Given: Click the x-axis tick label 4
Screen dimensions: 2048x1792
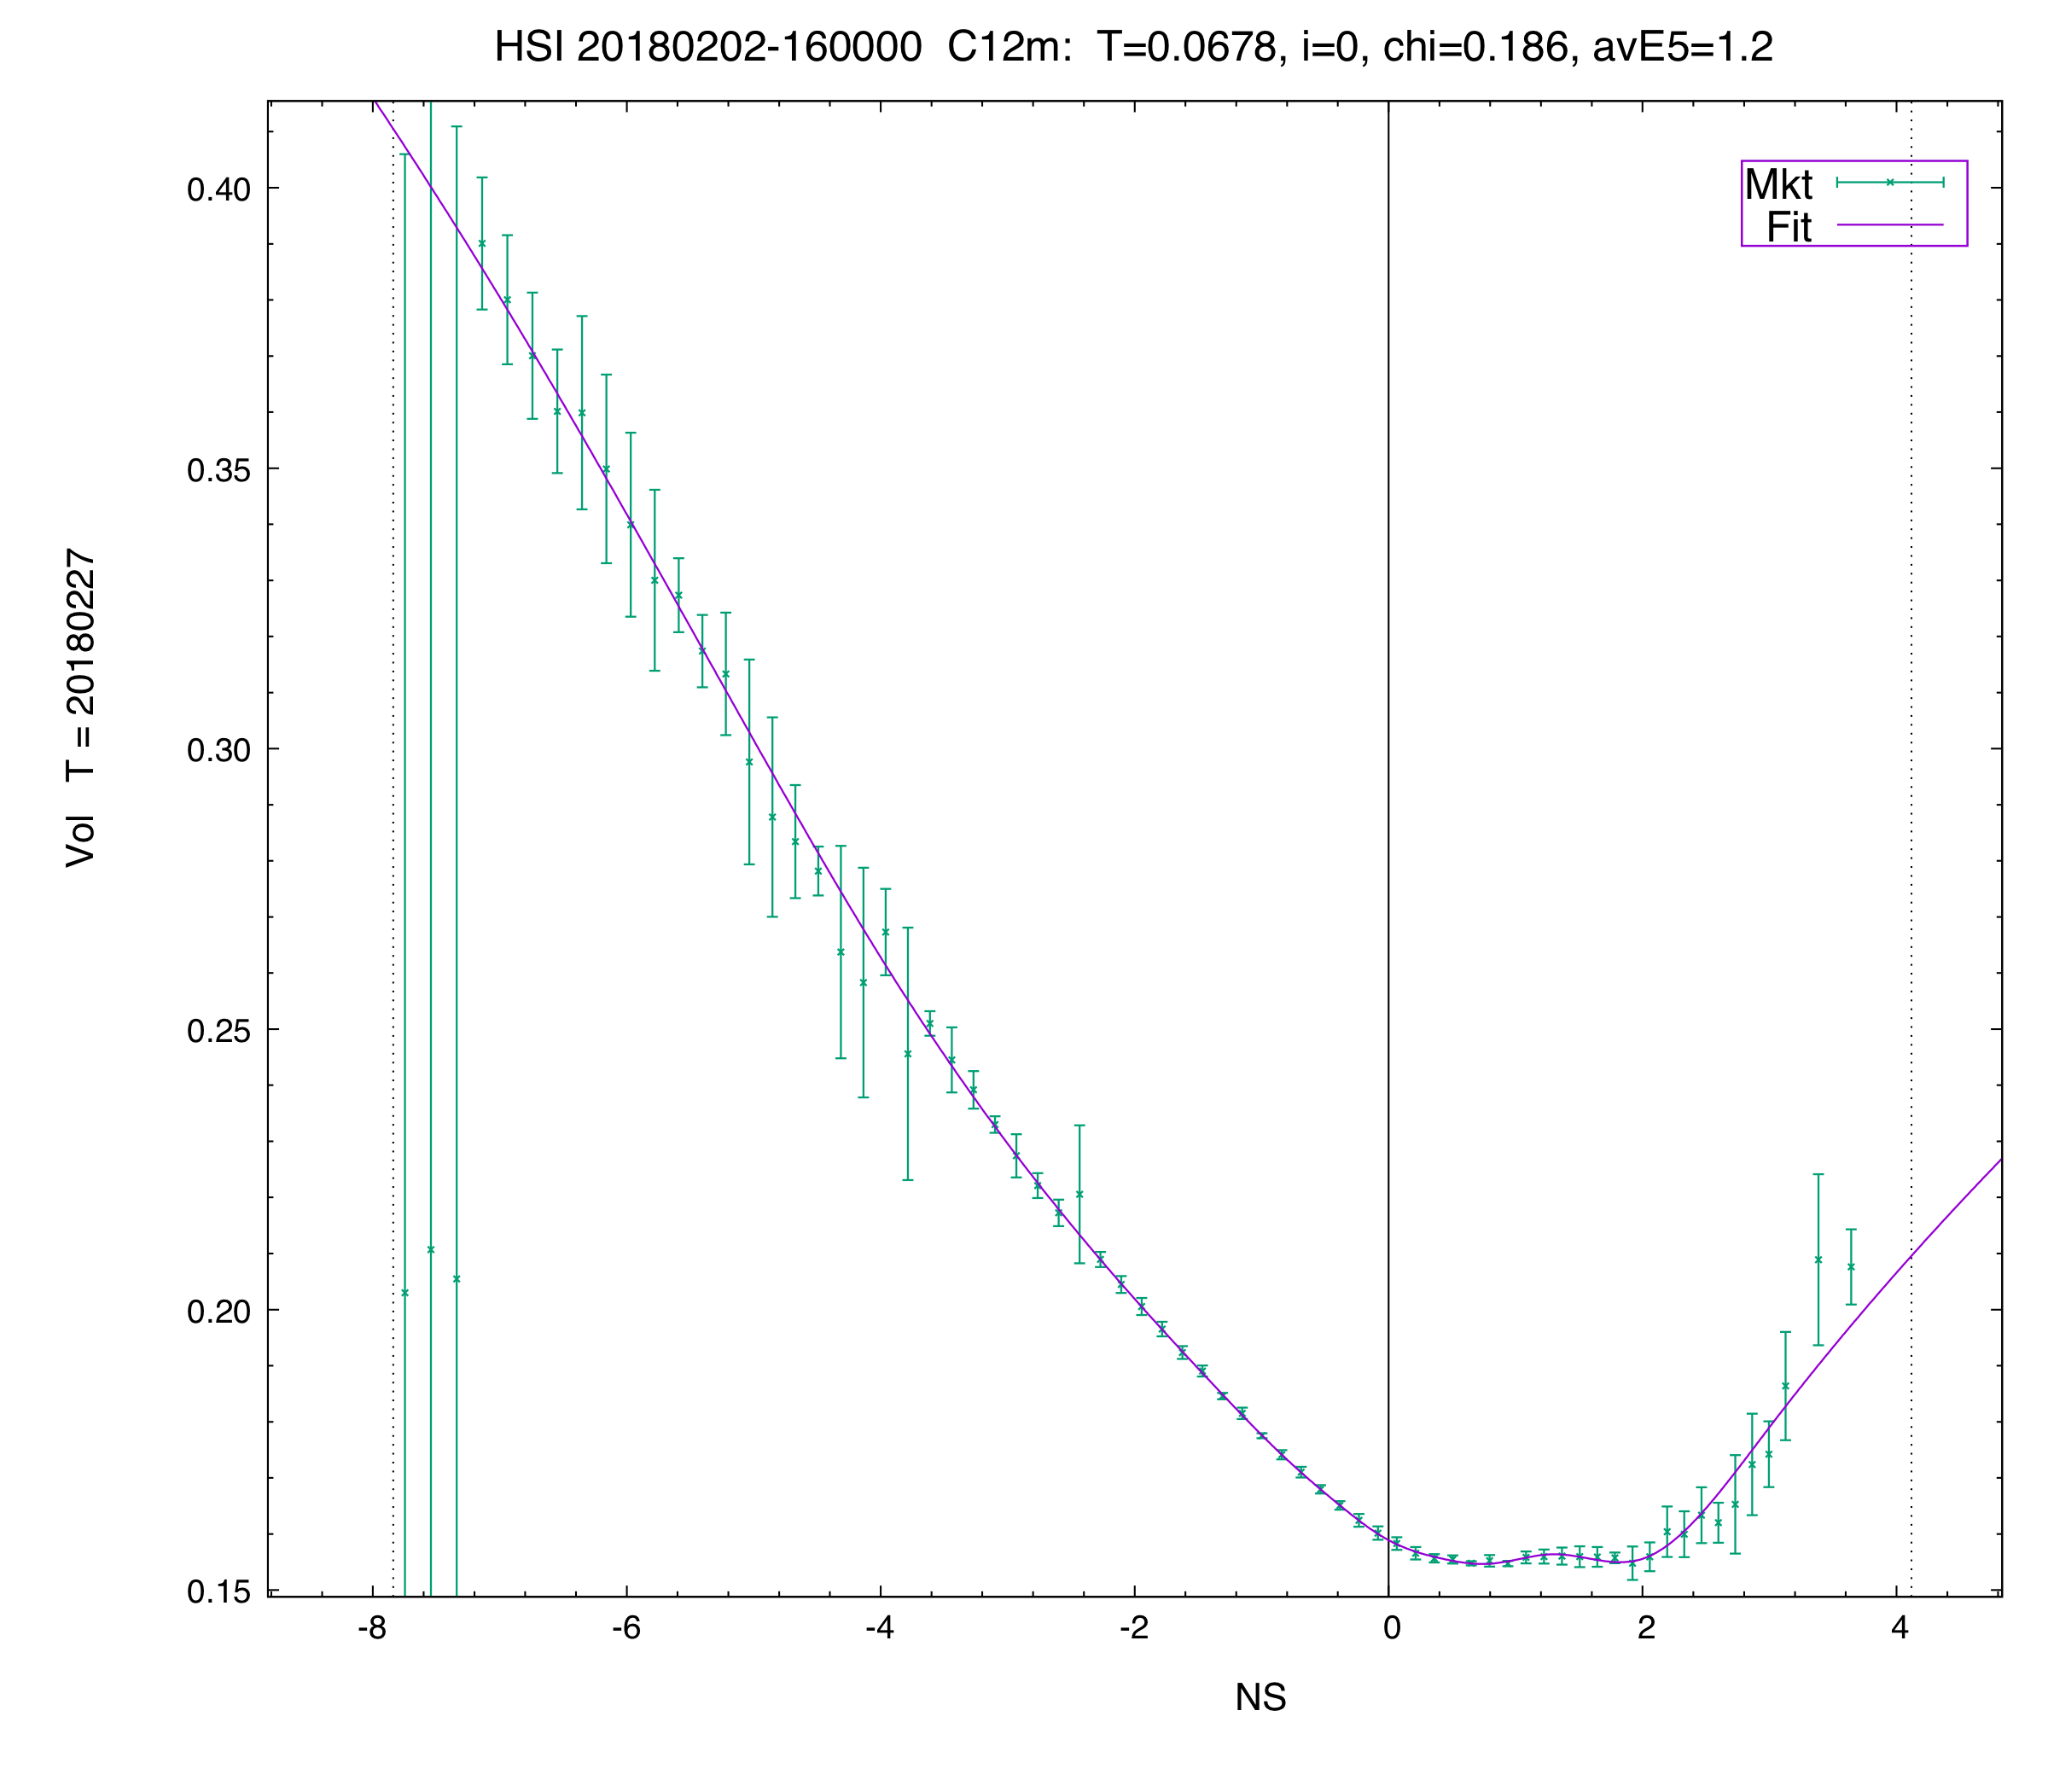Looking at the screenshot, I should click(x=1900, y=1628).
